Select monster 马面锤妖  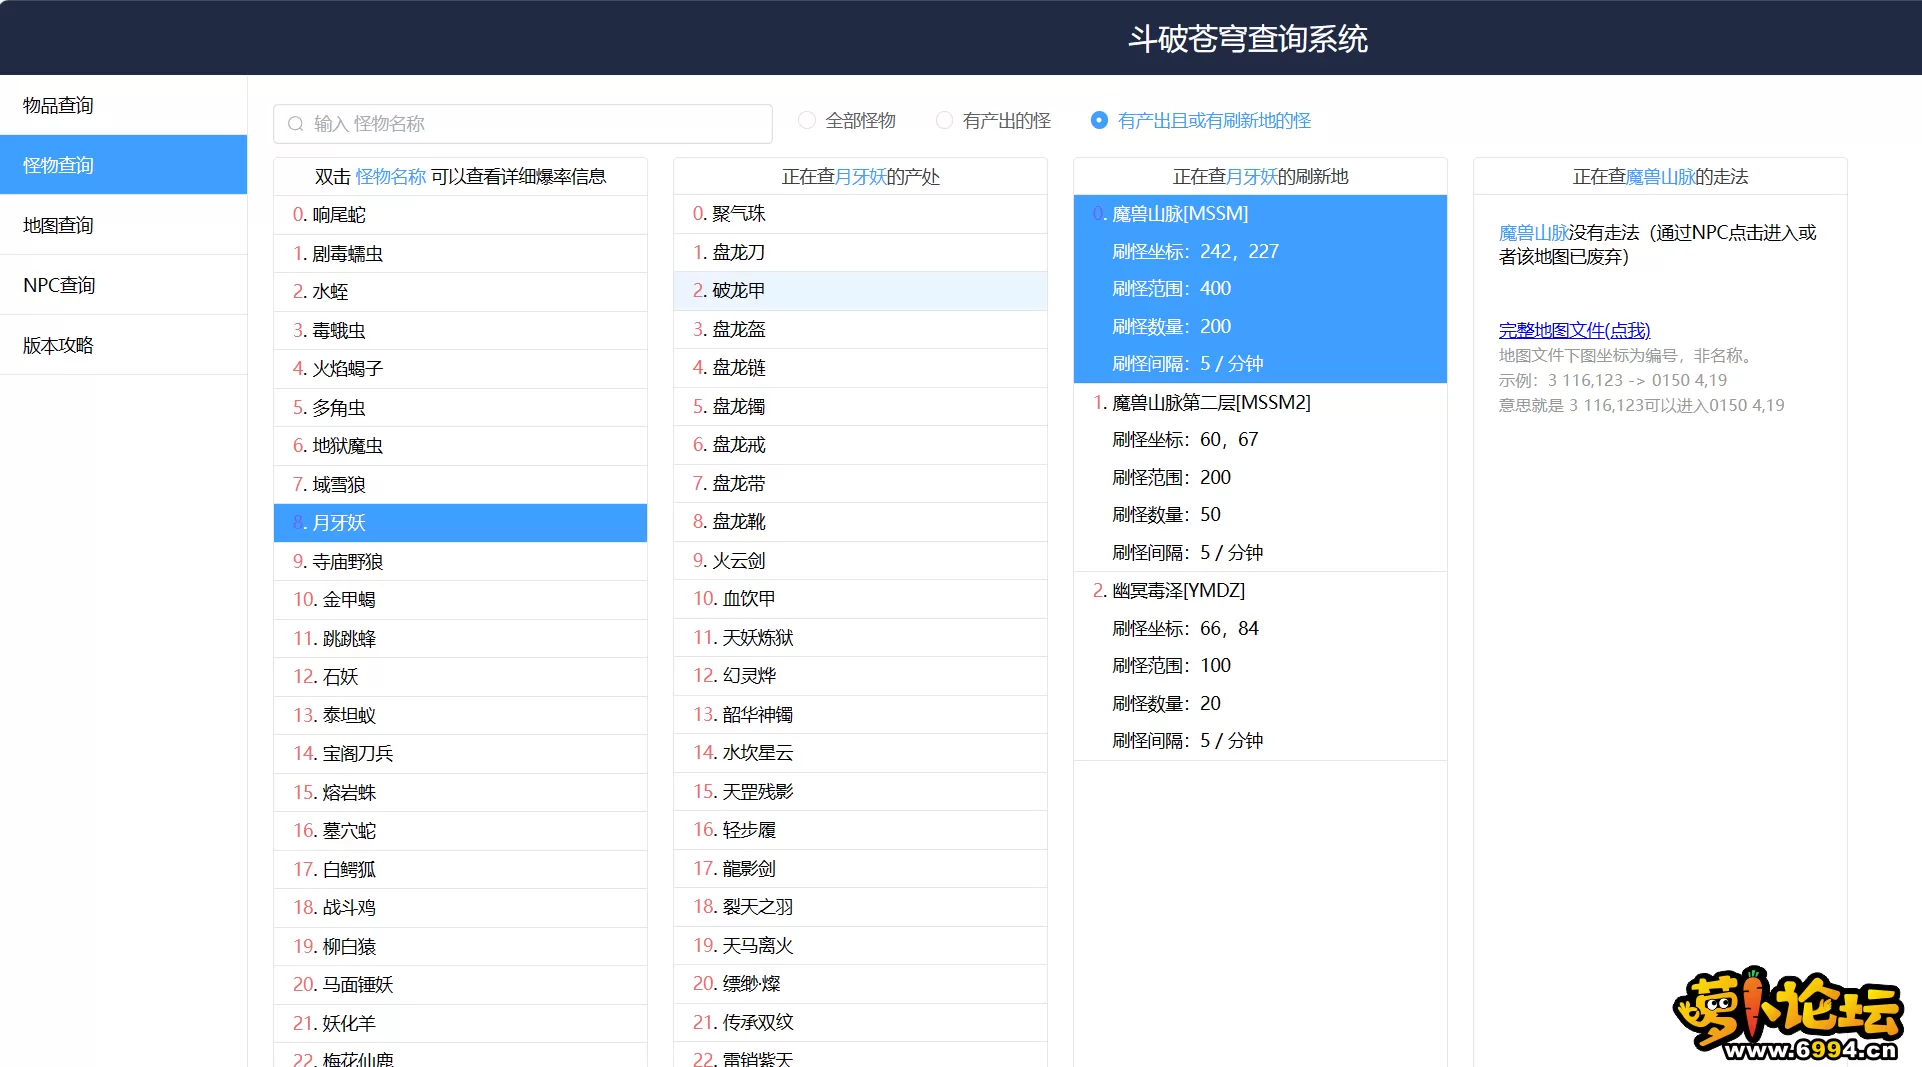click(x=460, y=985)
